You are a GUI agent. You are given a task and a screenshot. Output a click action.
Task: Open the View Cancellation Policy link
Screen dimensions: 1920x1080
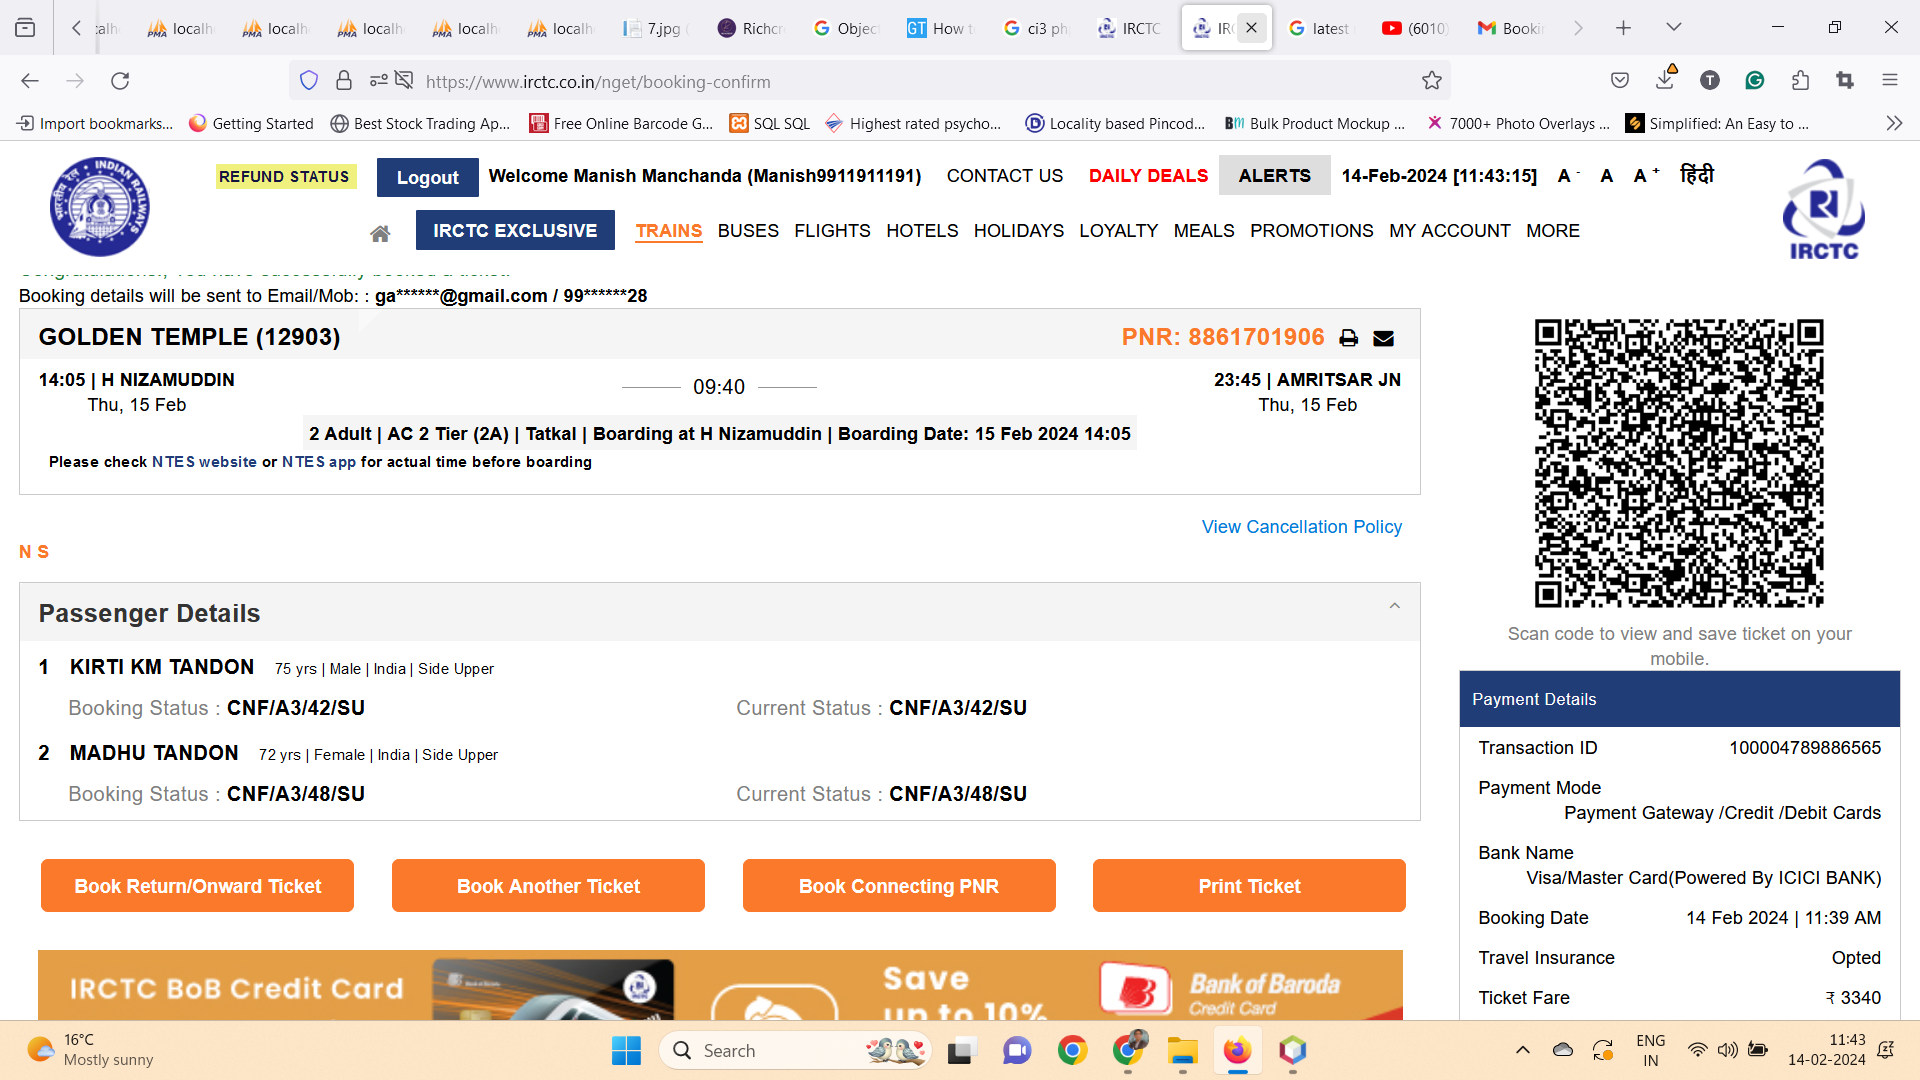pyautogui.click(x=1301, y=527)
